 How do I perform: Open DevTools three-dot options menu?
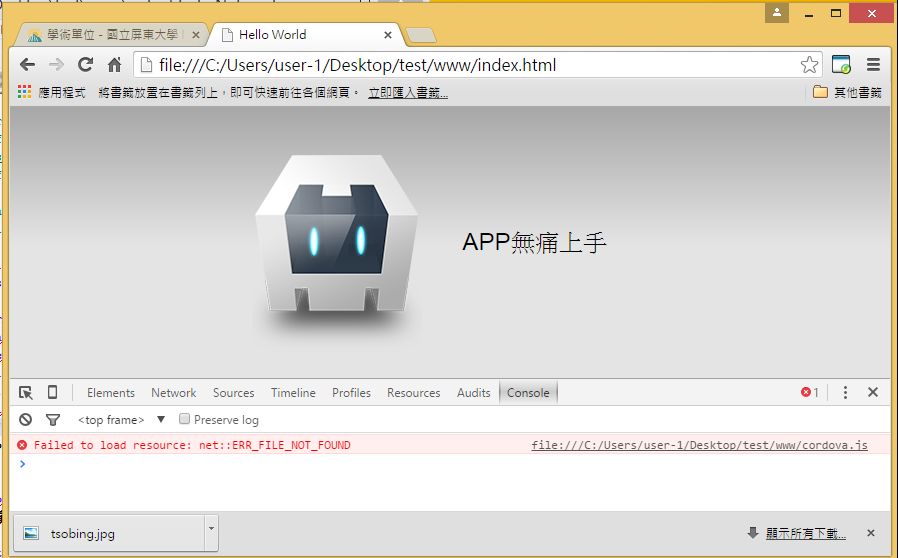(x=845, y=393)
